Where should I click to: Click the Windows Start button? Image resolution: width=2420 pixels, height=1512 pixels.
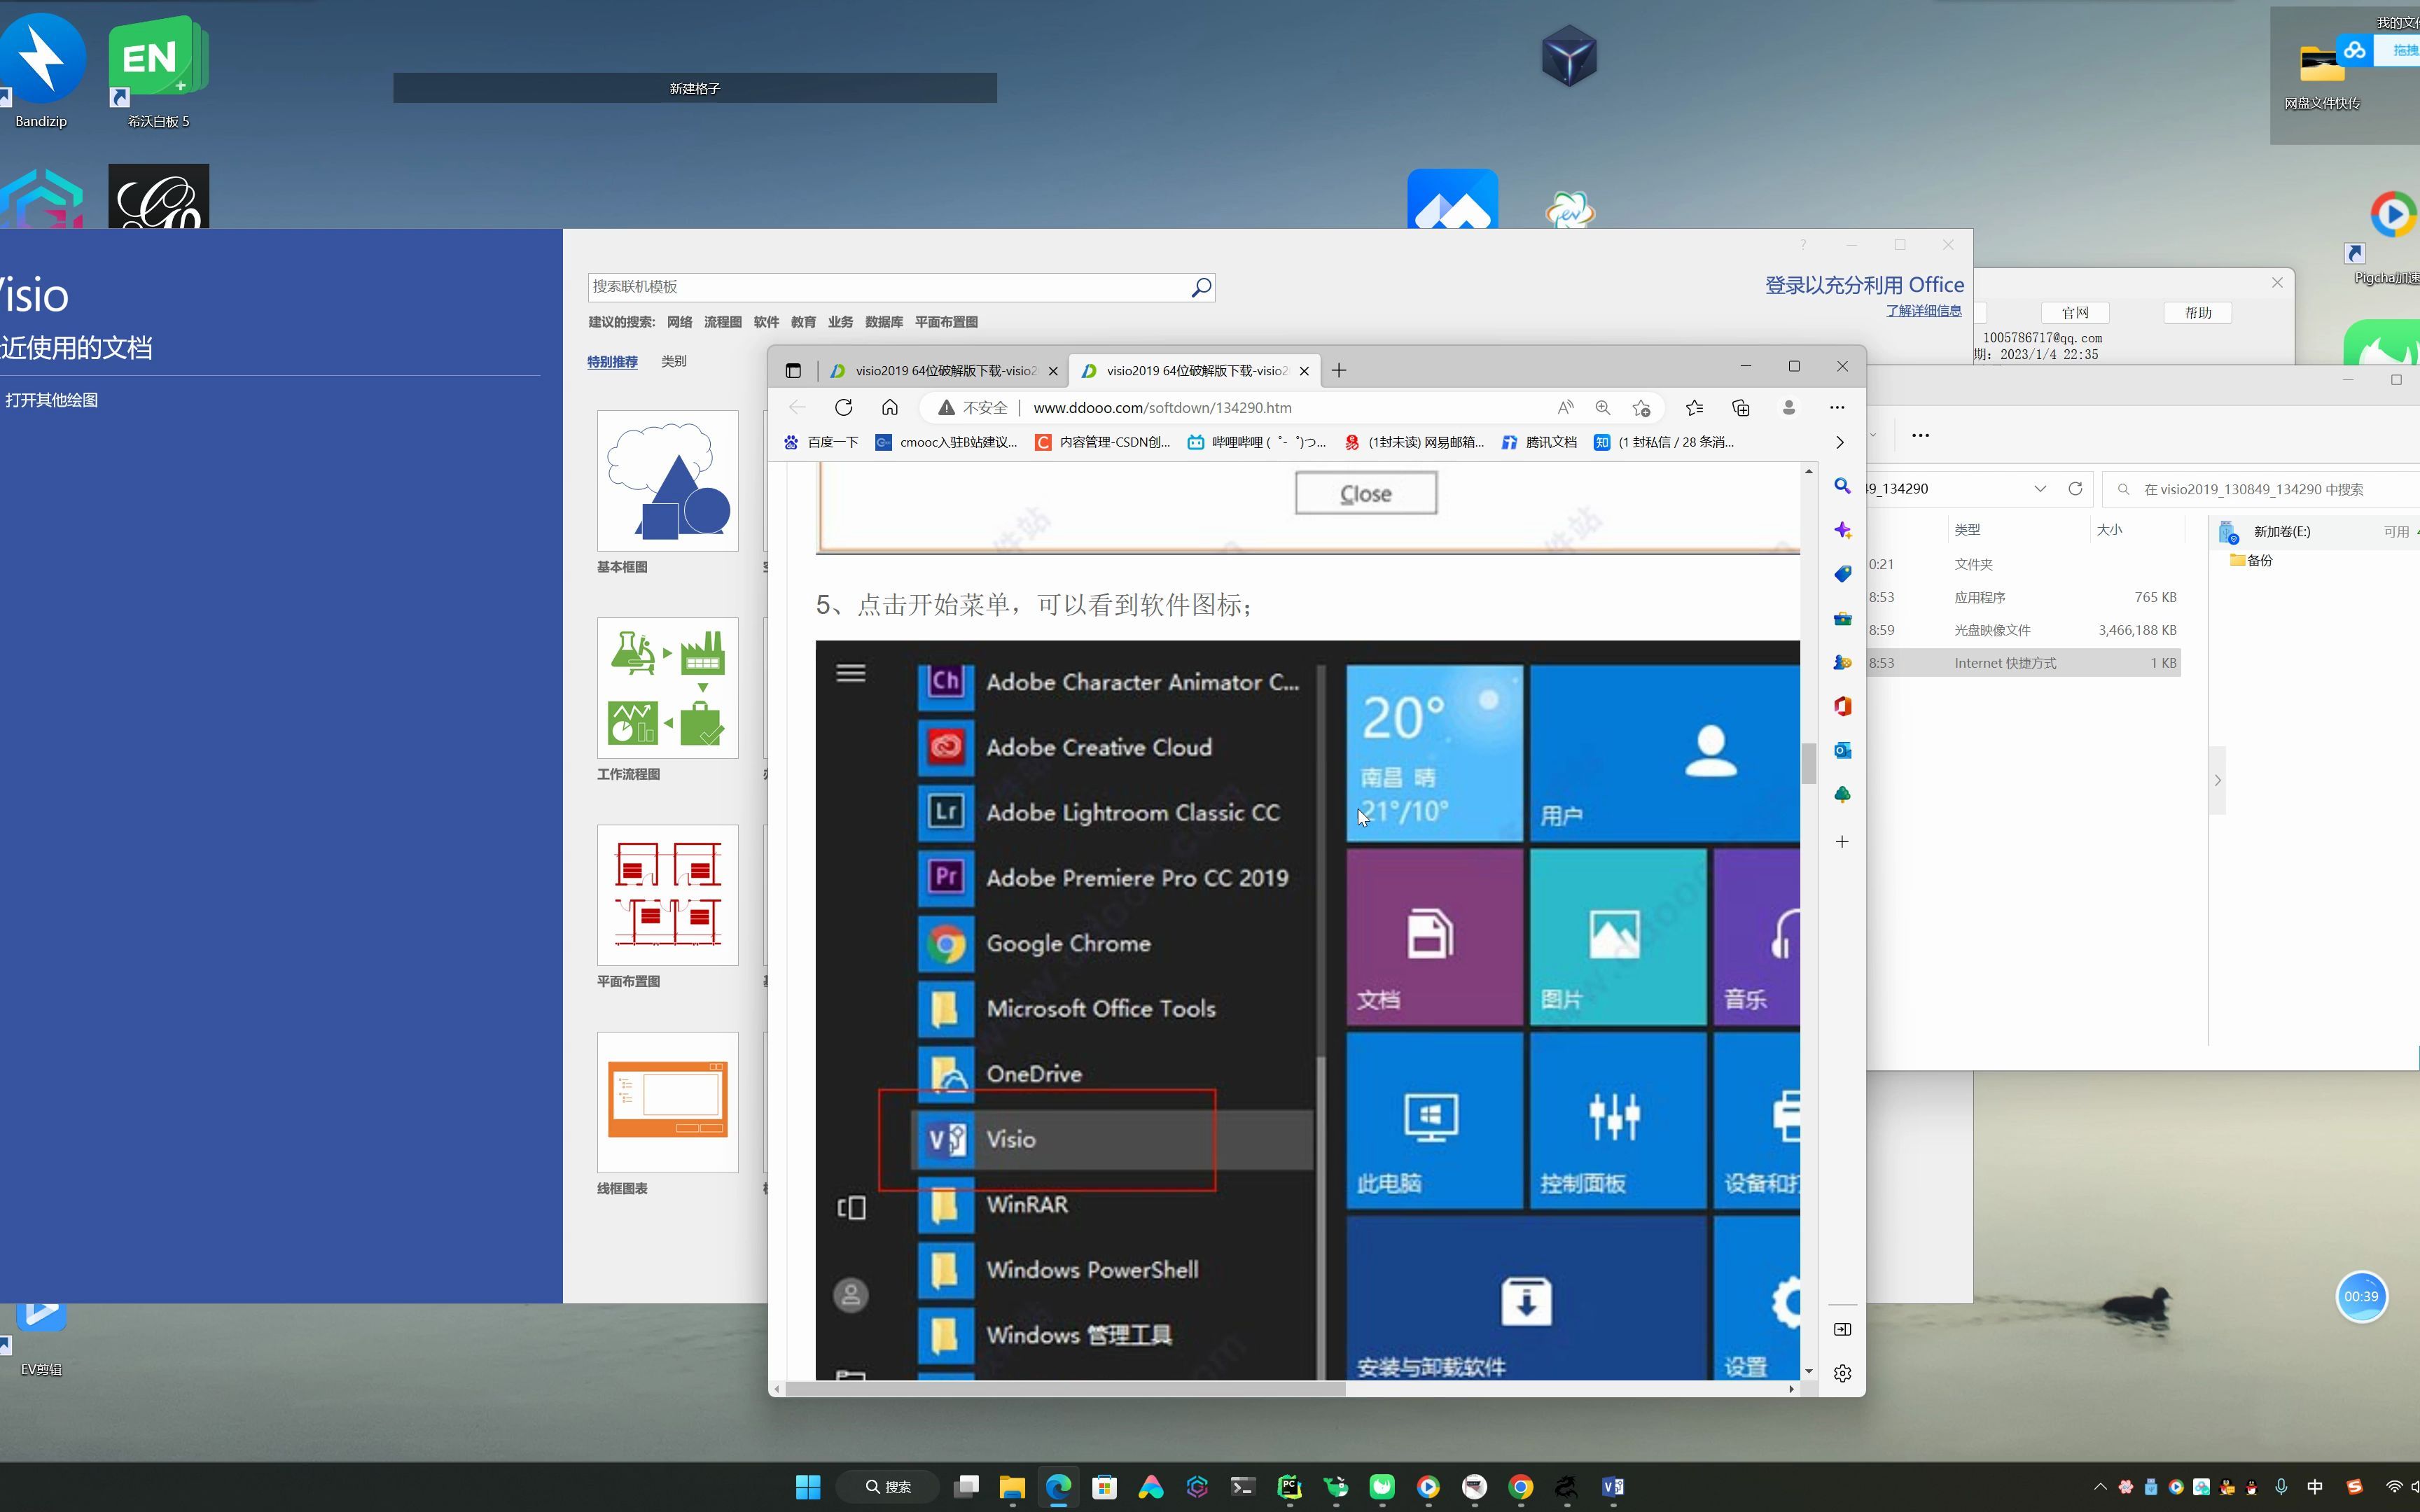coord(808,1487)
